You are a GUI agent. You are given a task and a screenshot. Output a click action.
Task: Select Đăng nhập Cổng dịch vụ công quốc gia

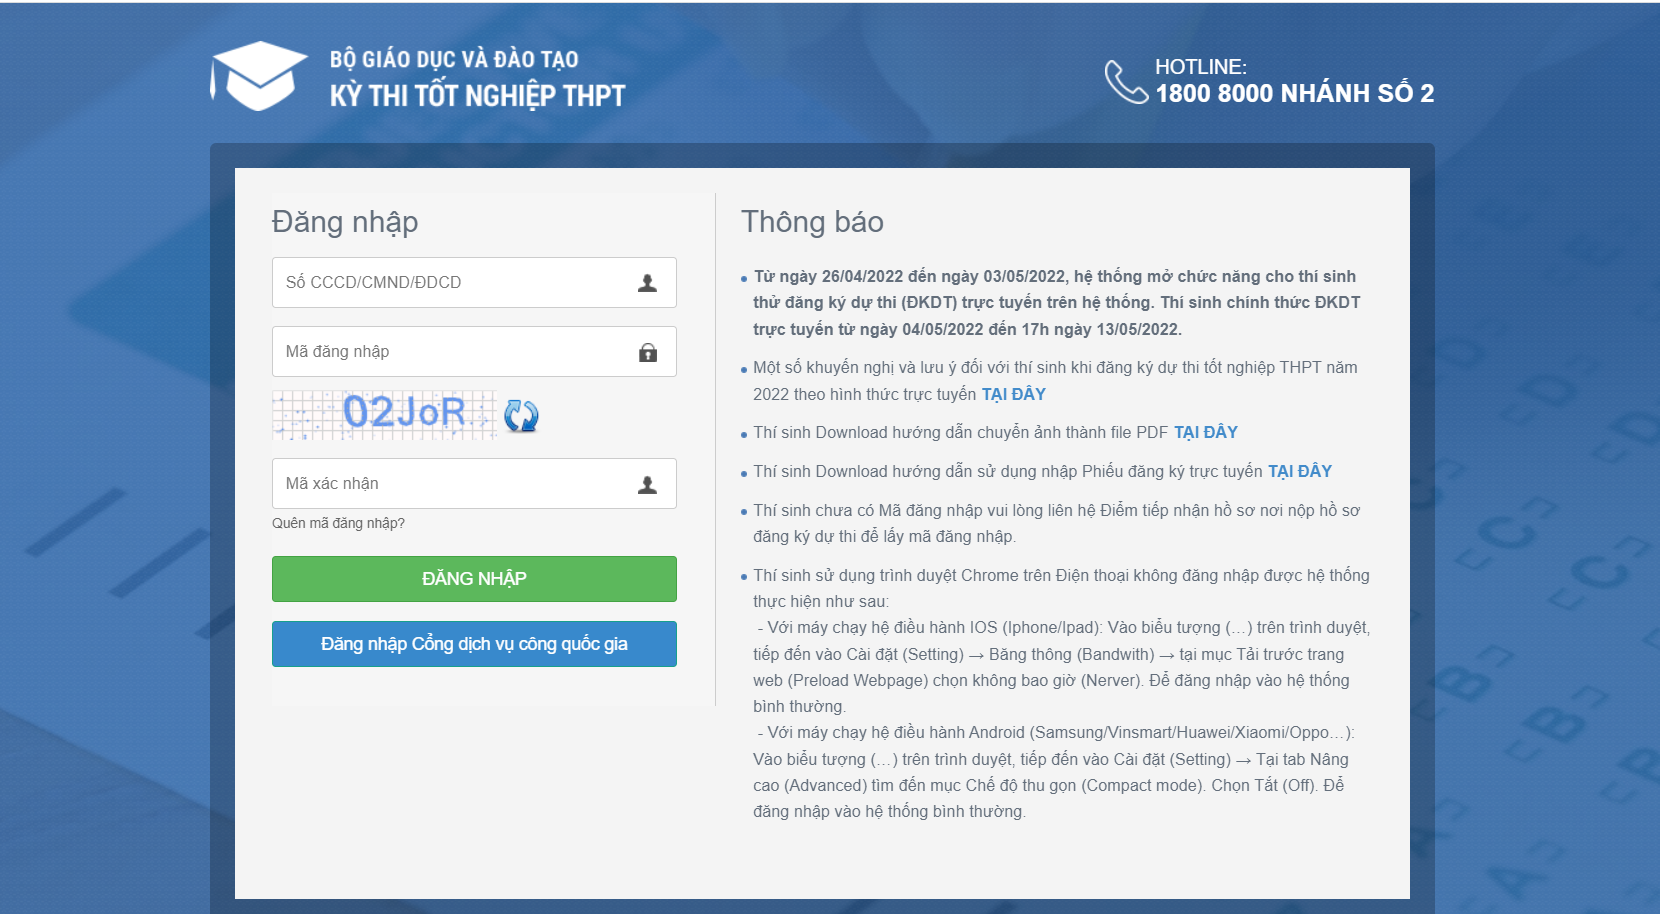(474, 644)
